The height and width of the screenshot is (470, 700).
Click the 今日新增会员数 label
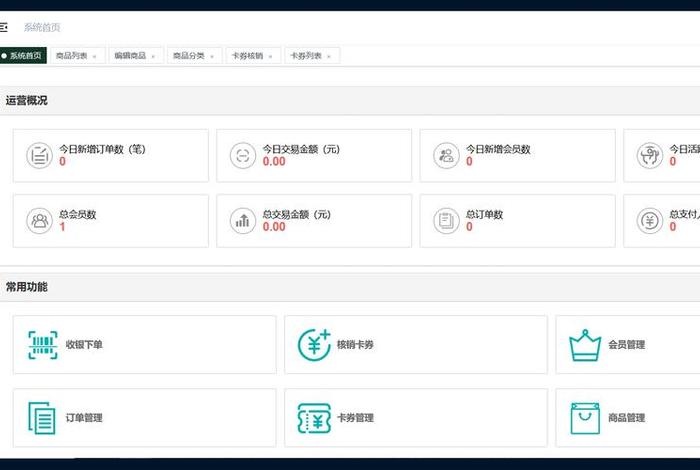498,149
